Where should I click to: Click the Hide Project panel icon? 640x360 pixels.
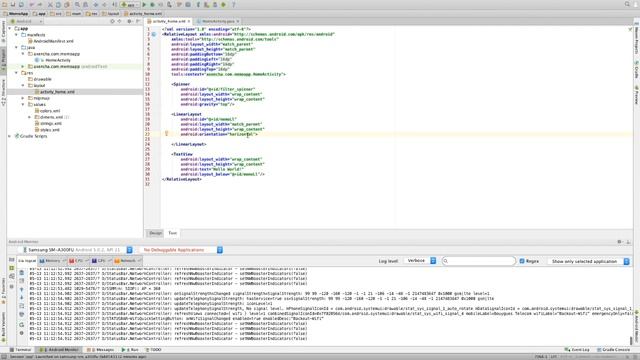[138, 21]
